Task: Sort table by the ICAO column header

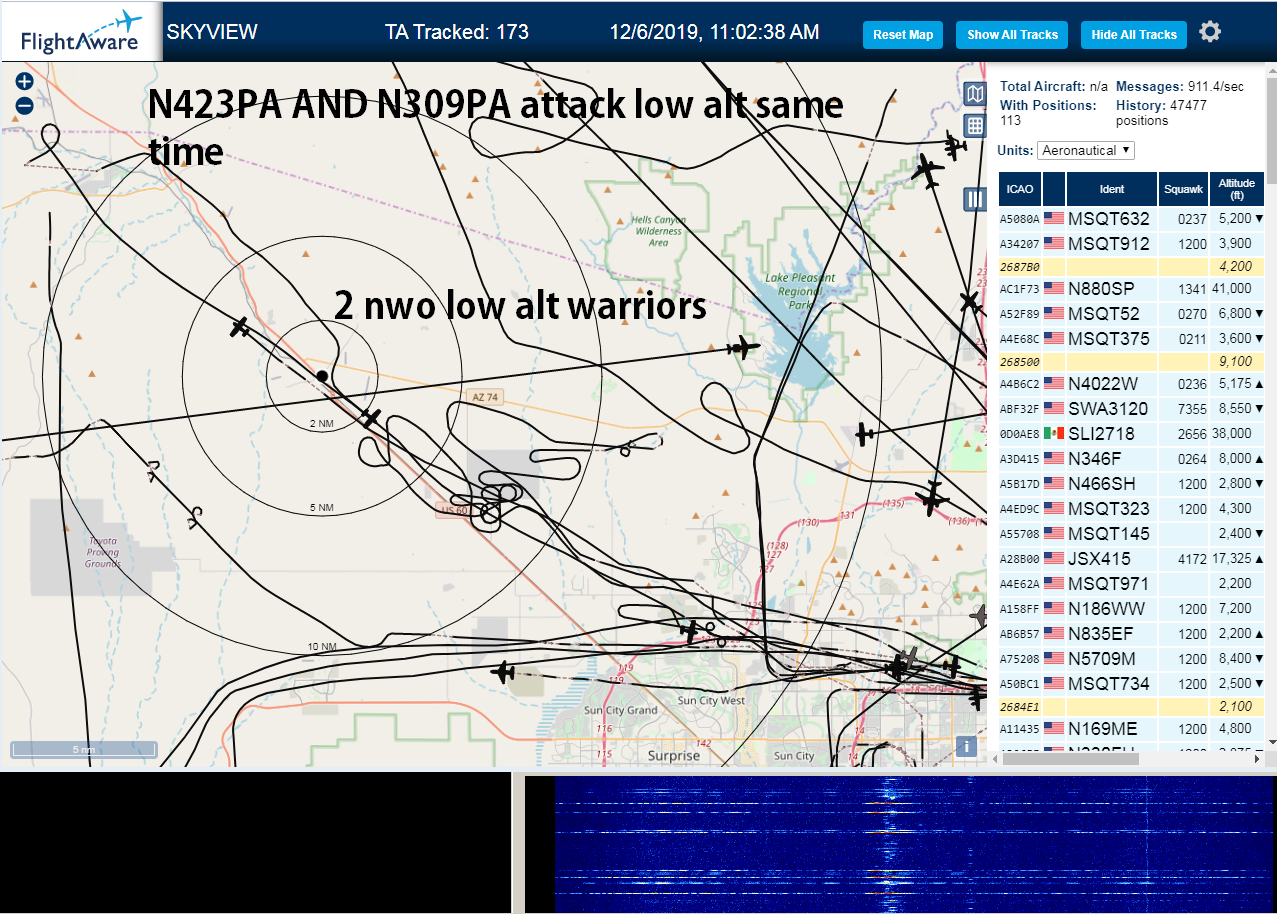Action: coord(1020,189)
